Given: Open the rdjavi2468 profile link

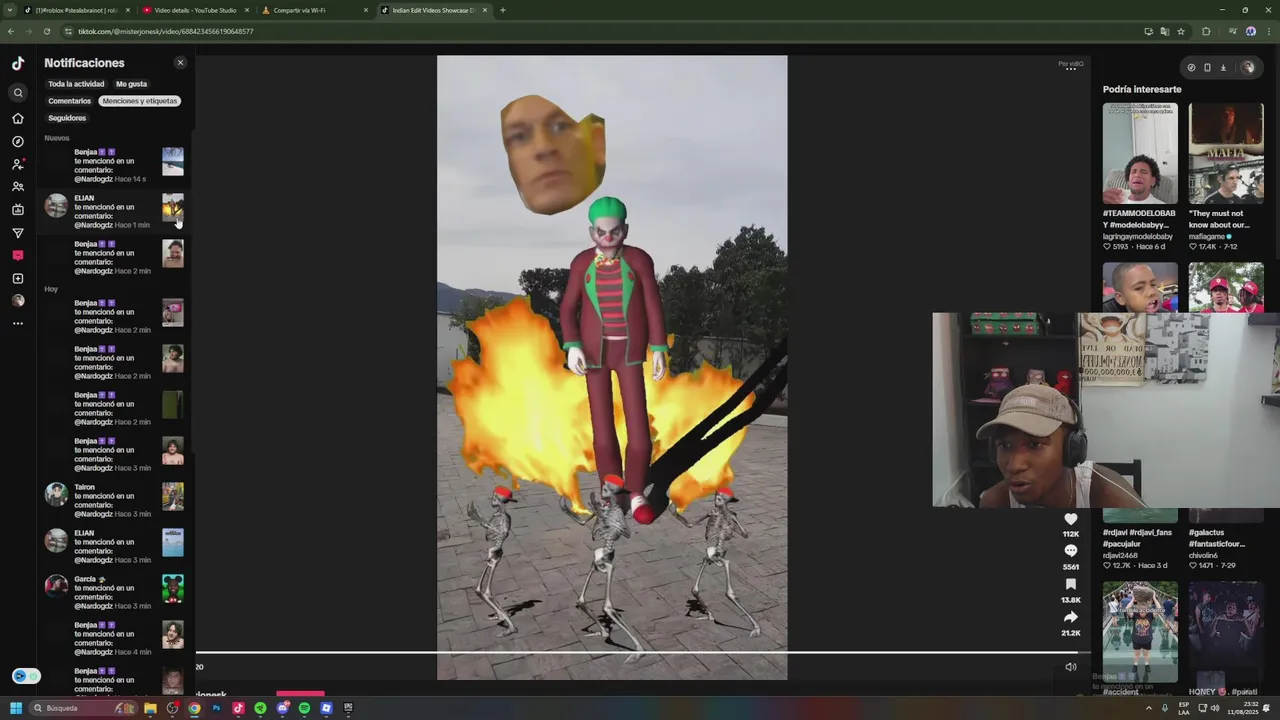Looking at the screenshot, I should (x=1120, y=555).
